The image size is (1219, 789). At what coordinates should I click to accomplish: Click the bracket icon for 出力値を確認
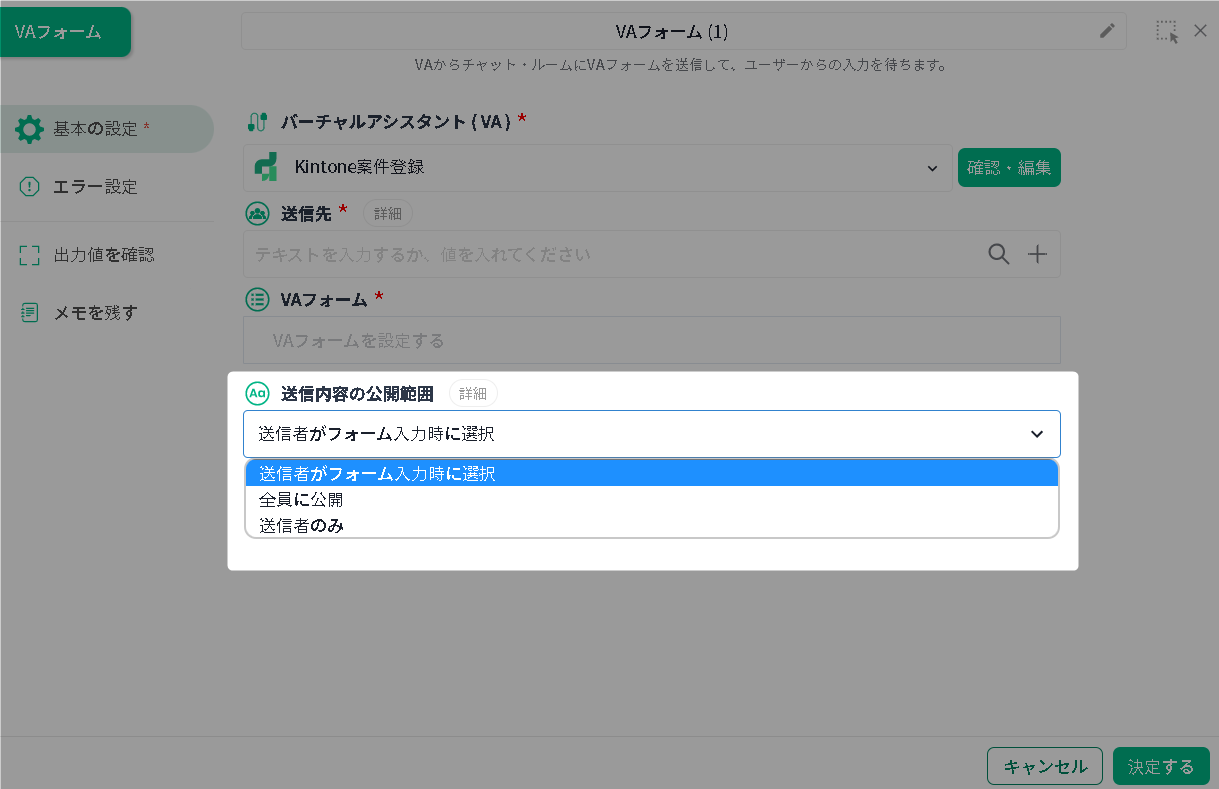(x=29, y=255)
